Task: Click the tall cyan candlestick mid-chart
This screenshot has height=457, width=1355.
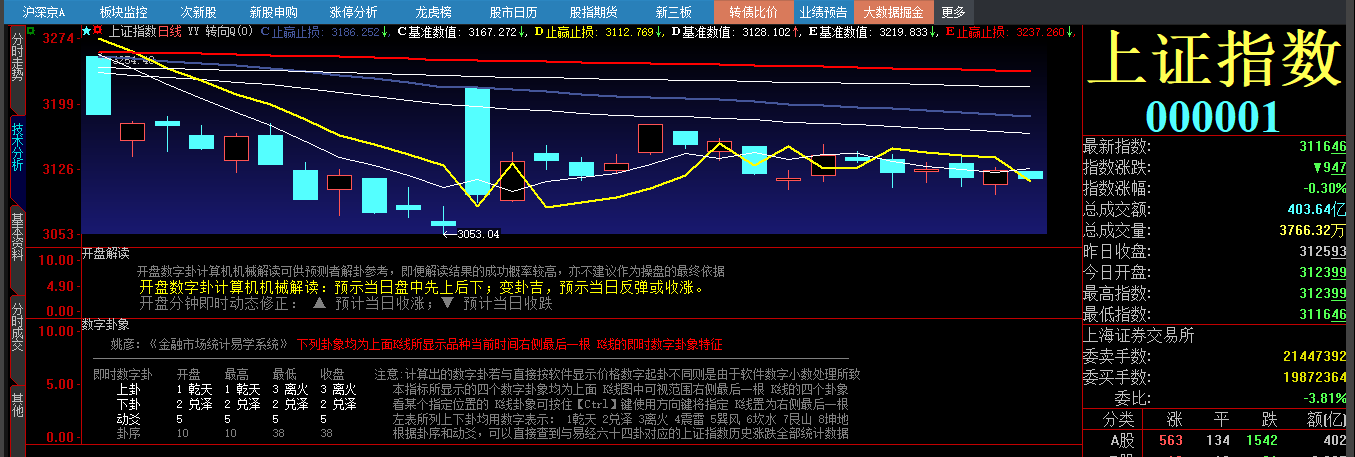Action: click(477, 142)
